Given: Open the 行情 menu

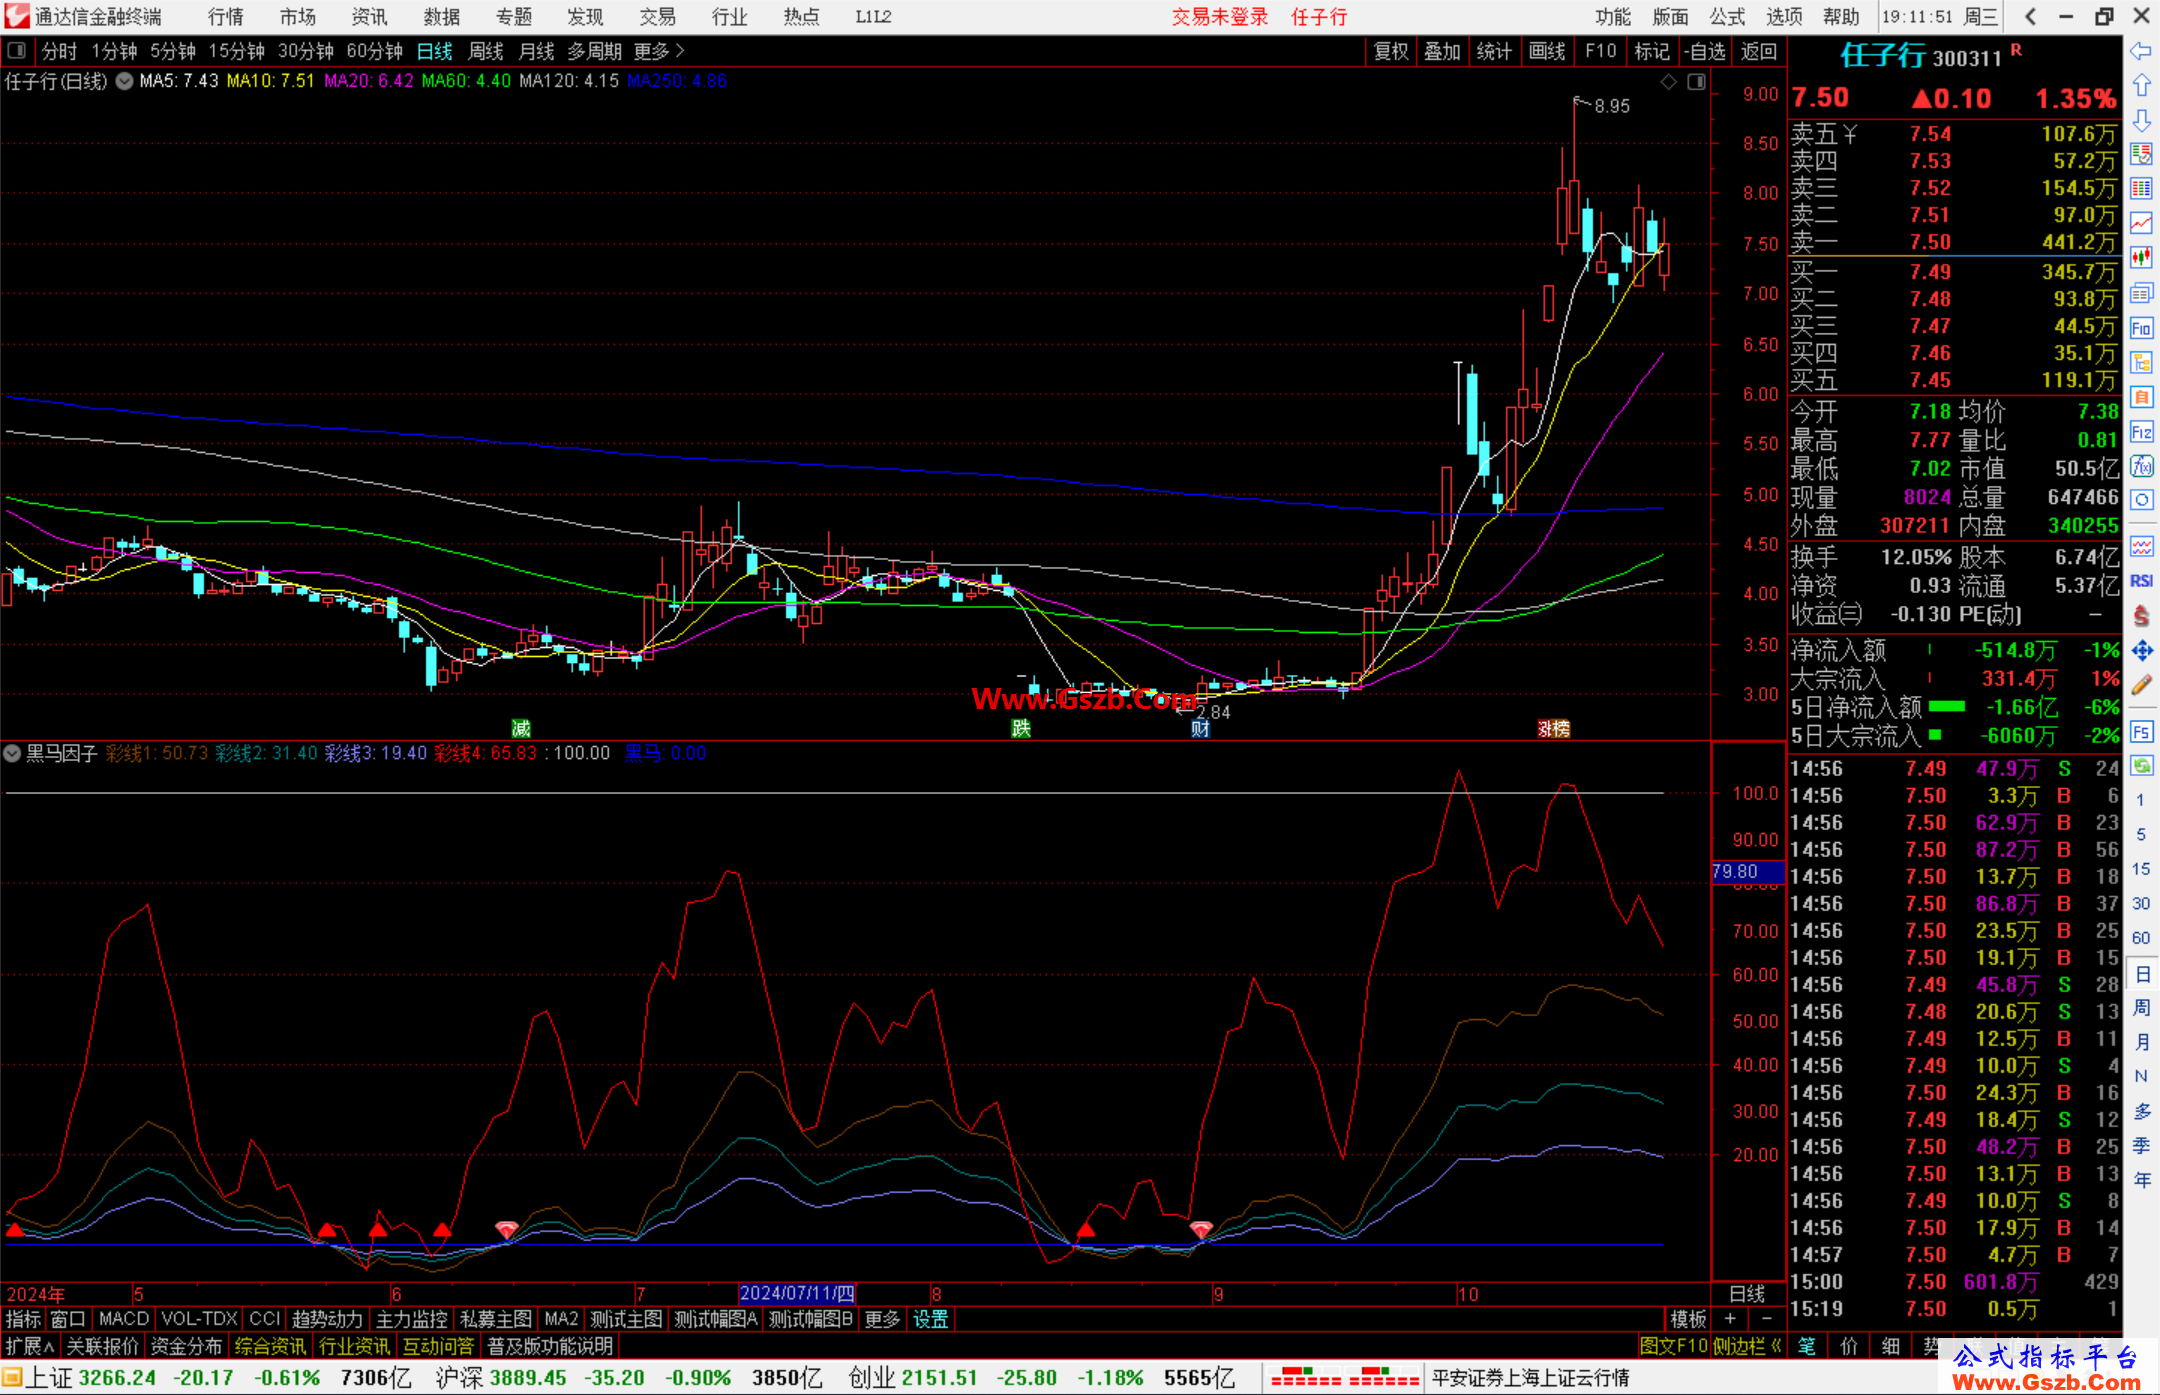Looking at the screenshot, I should tap(226, 16).
